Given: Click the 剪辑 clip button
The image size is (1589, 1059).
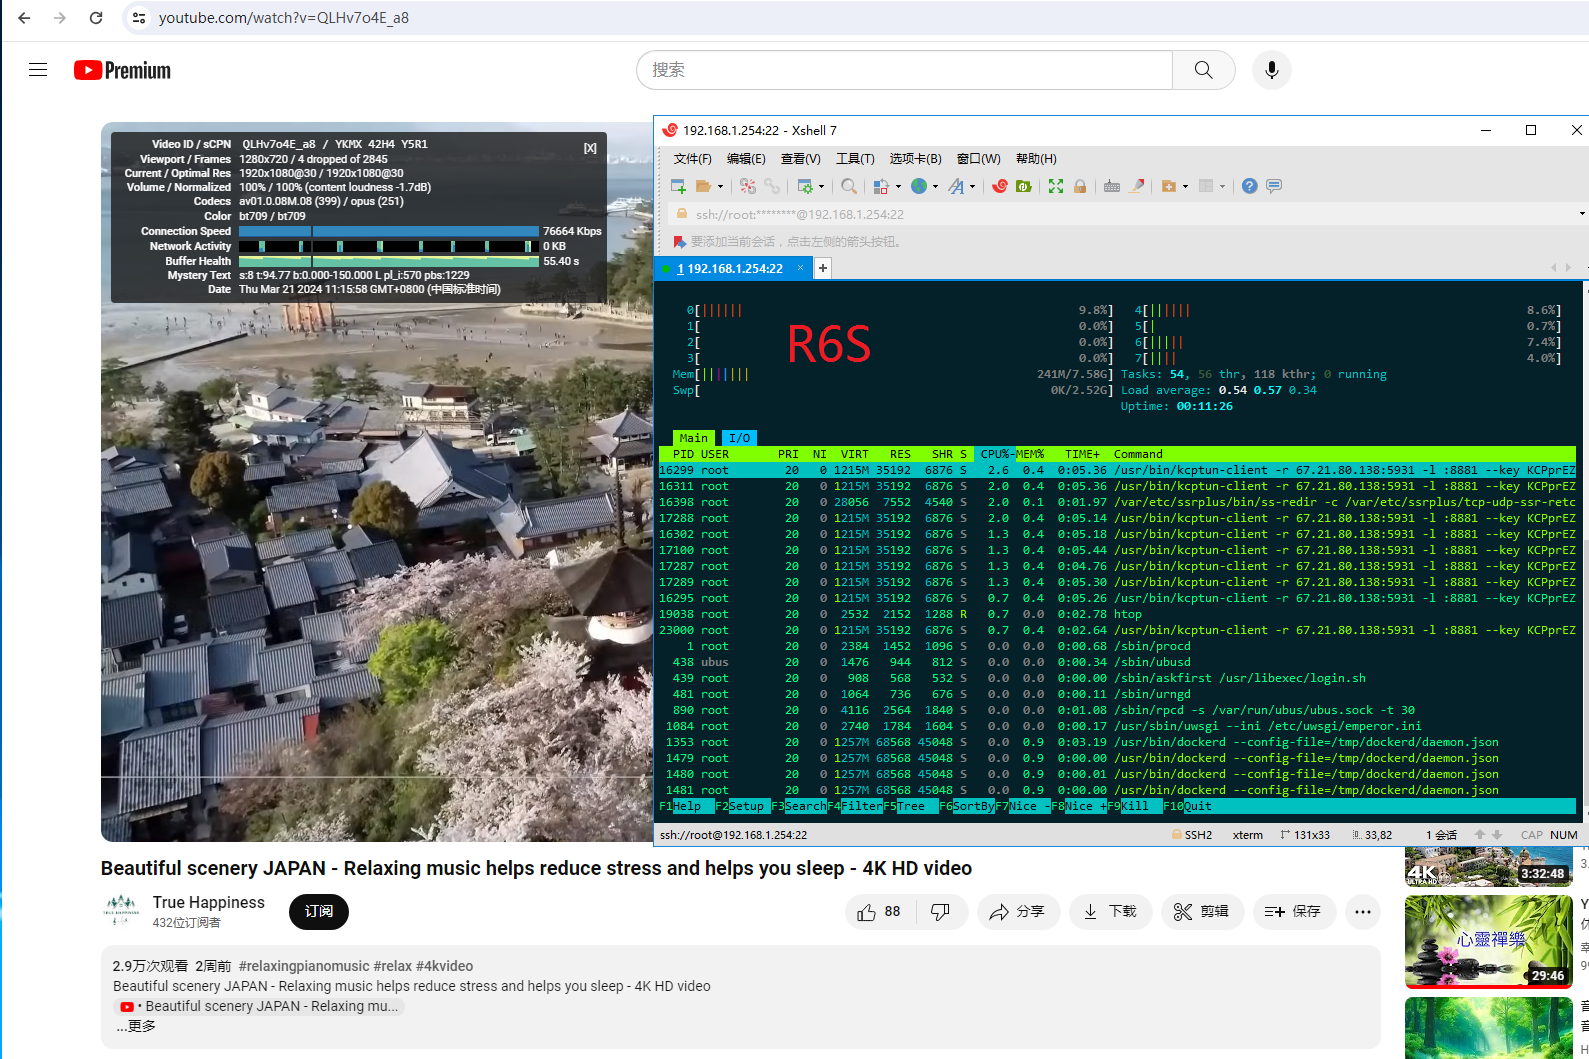Looking at the screenshot, I should (x=1201, y=912).
